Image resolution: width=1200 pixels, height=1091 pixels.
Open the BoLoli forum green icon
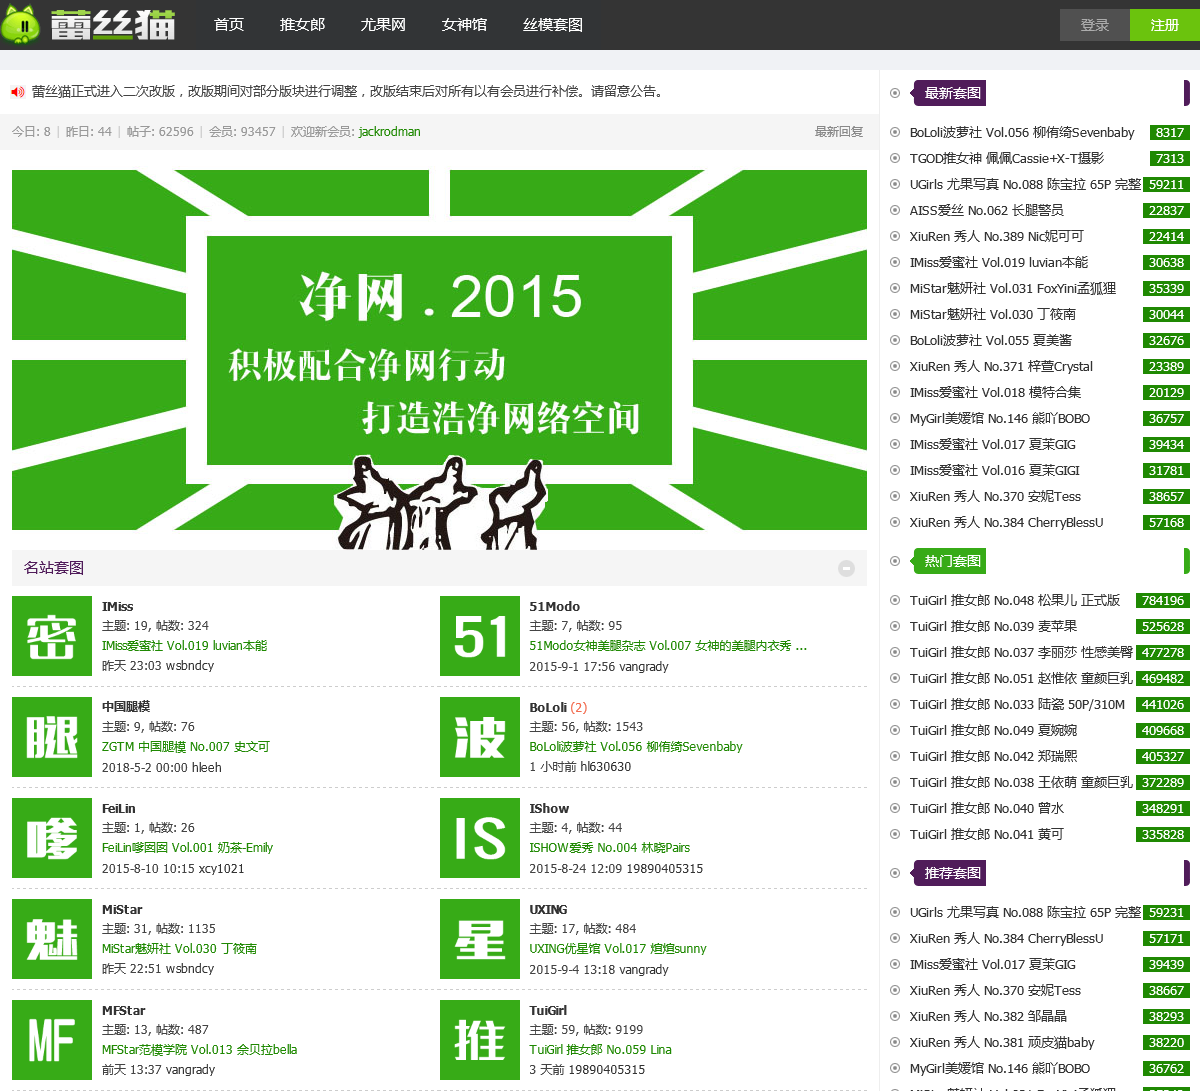point(480,737)
